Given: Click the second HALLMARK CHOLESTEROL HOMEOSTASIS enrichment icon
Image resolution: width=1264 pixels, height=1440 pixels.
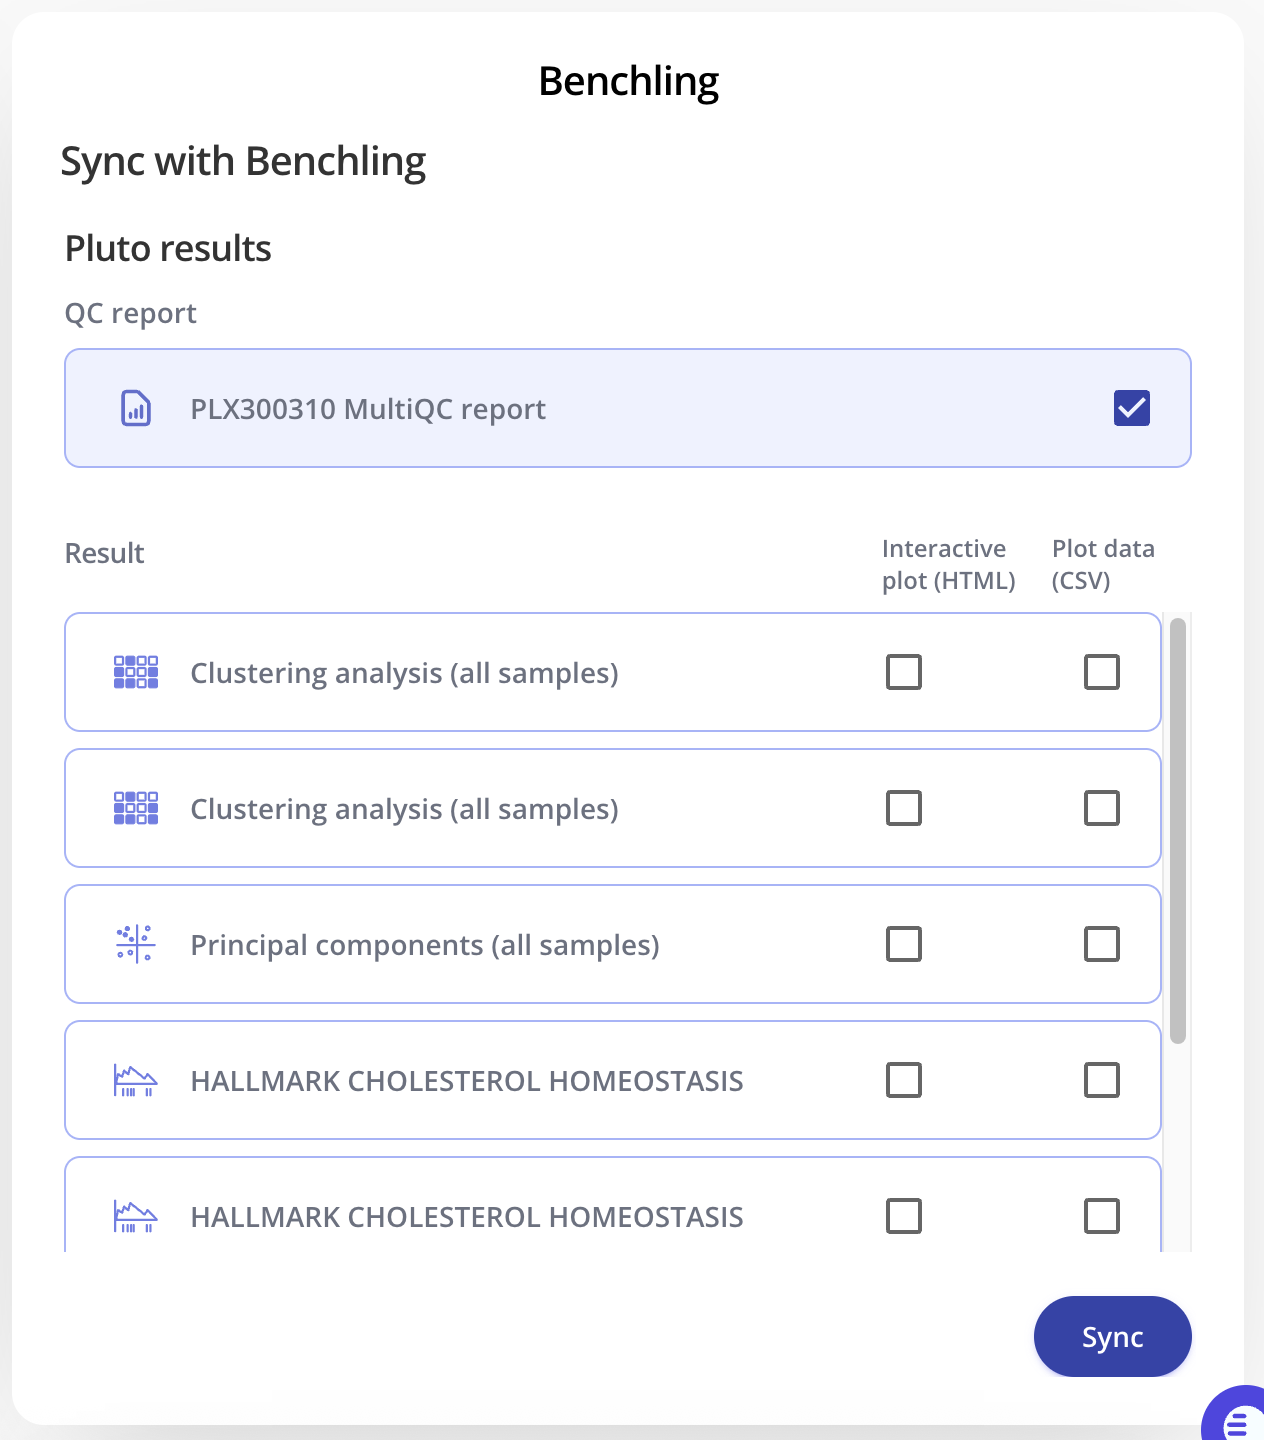Looking at the screenshot, I should pyautogui.click(x=136, y=1216).
